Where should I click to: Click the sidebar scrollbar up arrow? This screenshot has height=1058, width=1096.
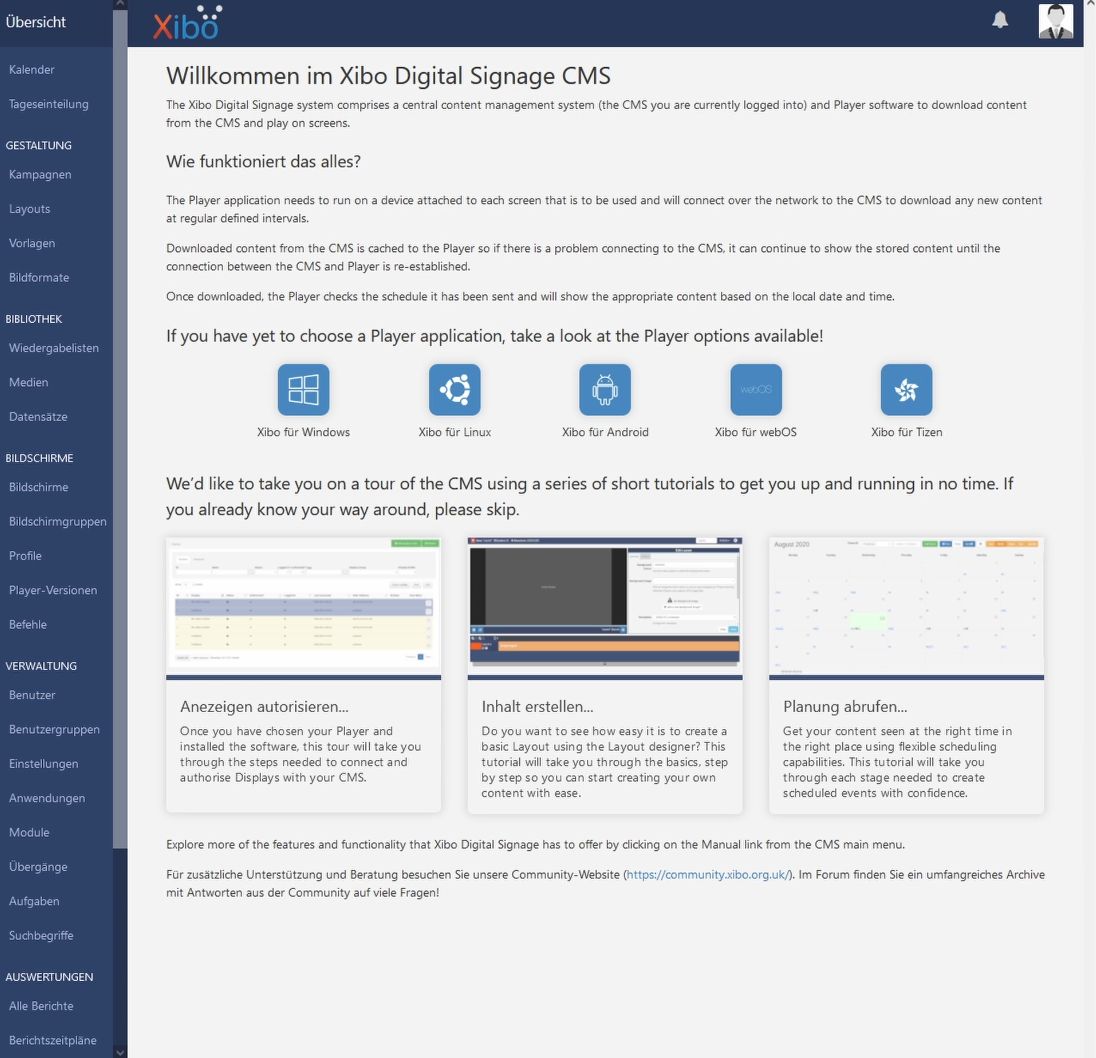120,5
